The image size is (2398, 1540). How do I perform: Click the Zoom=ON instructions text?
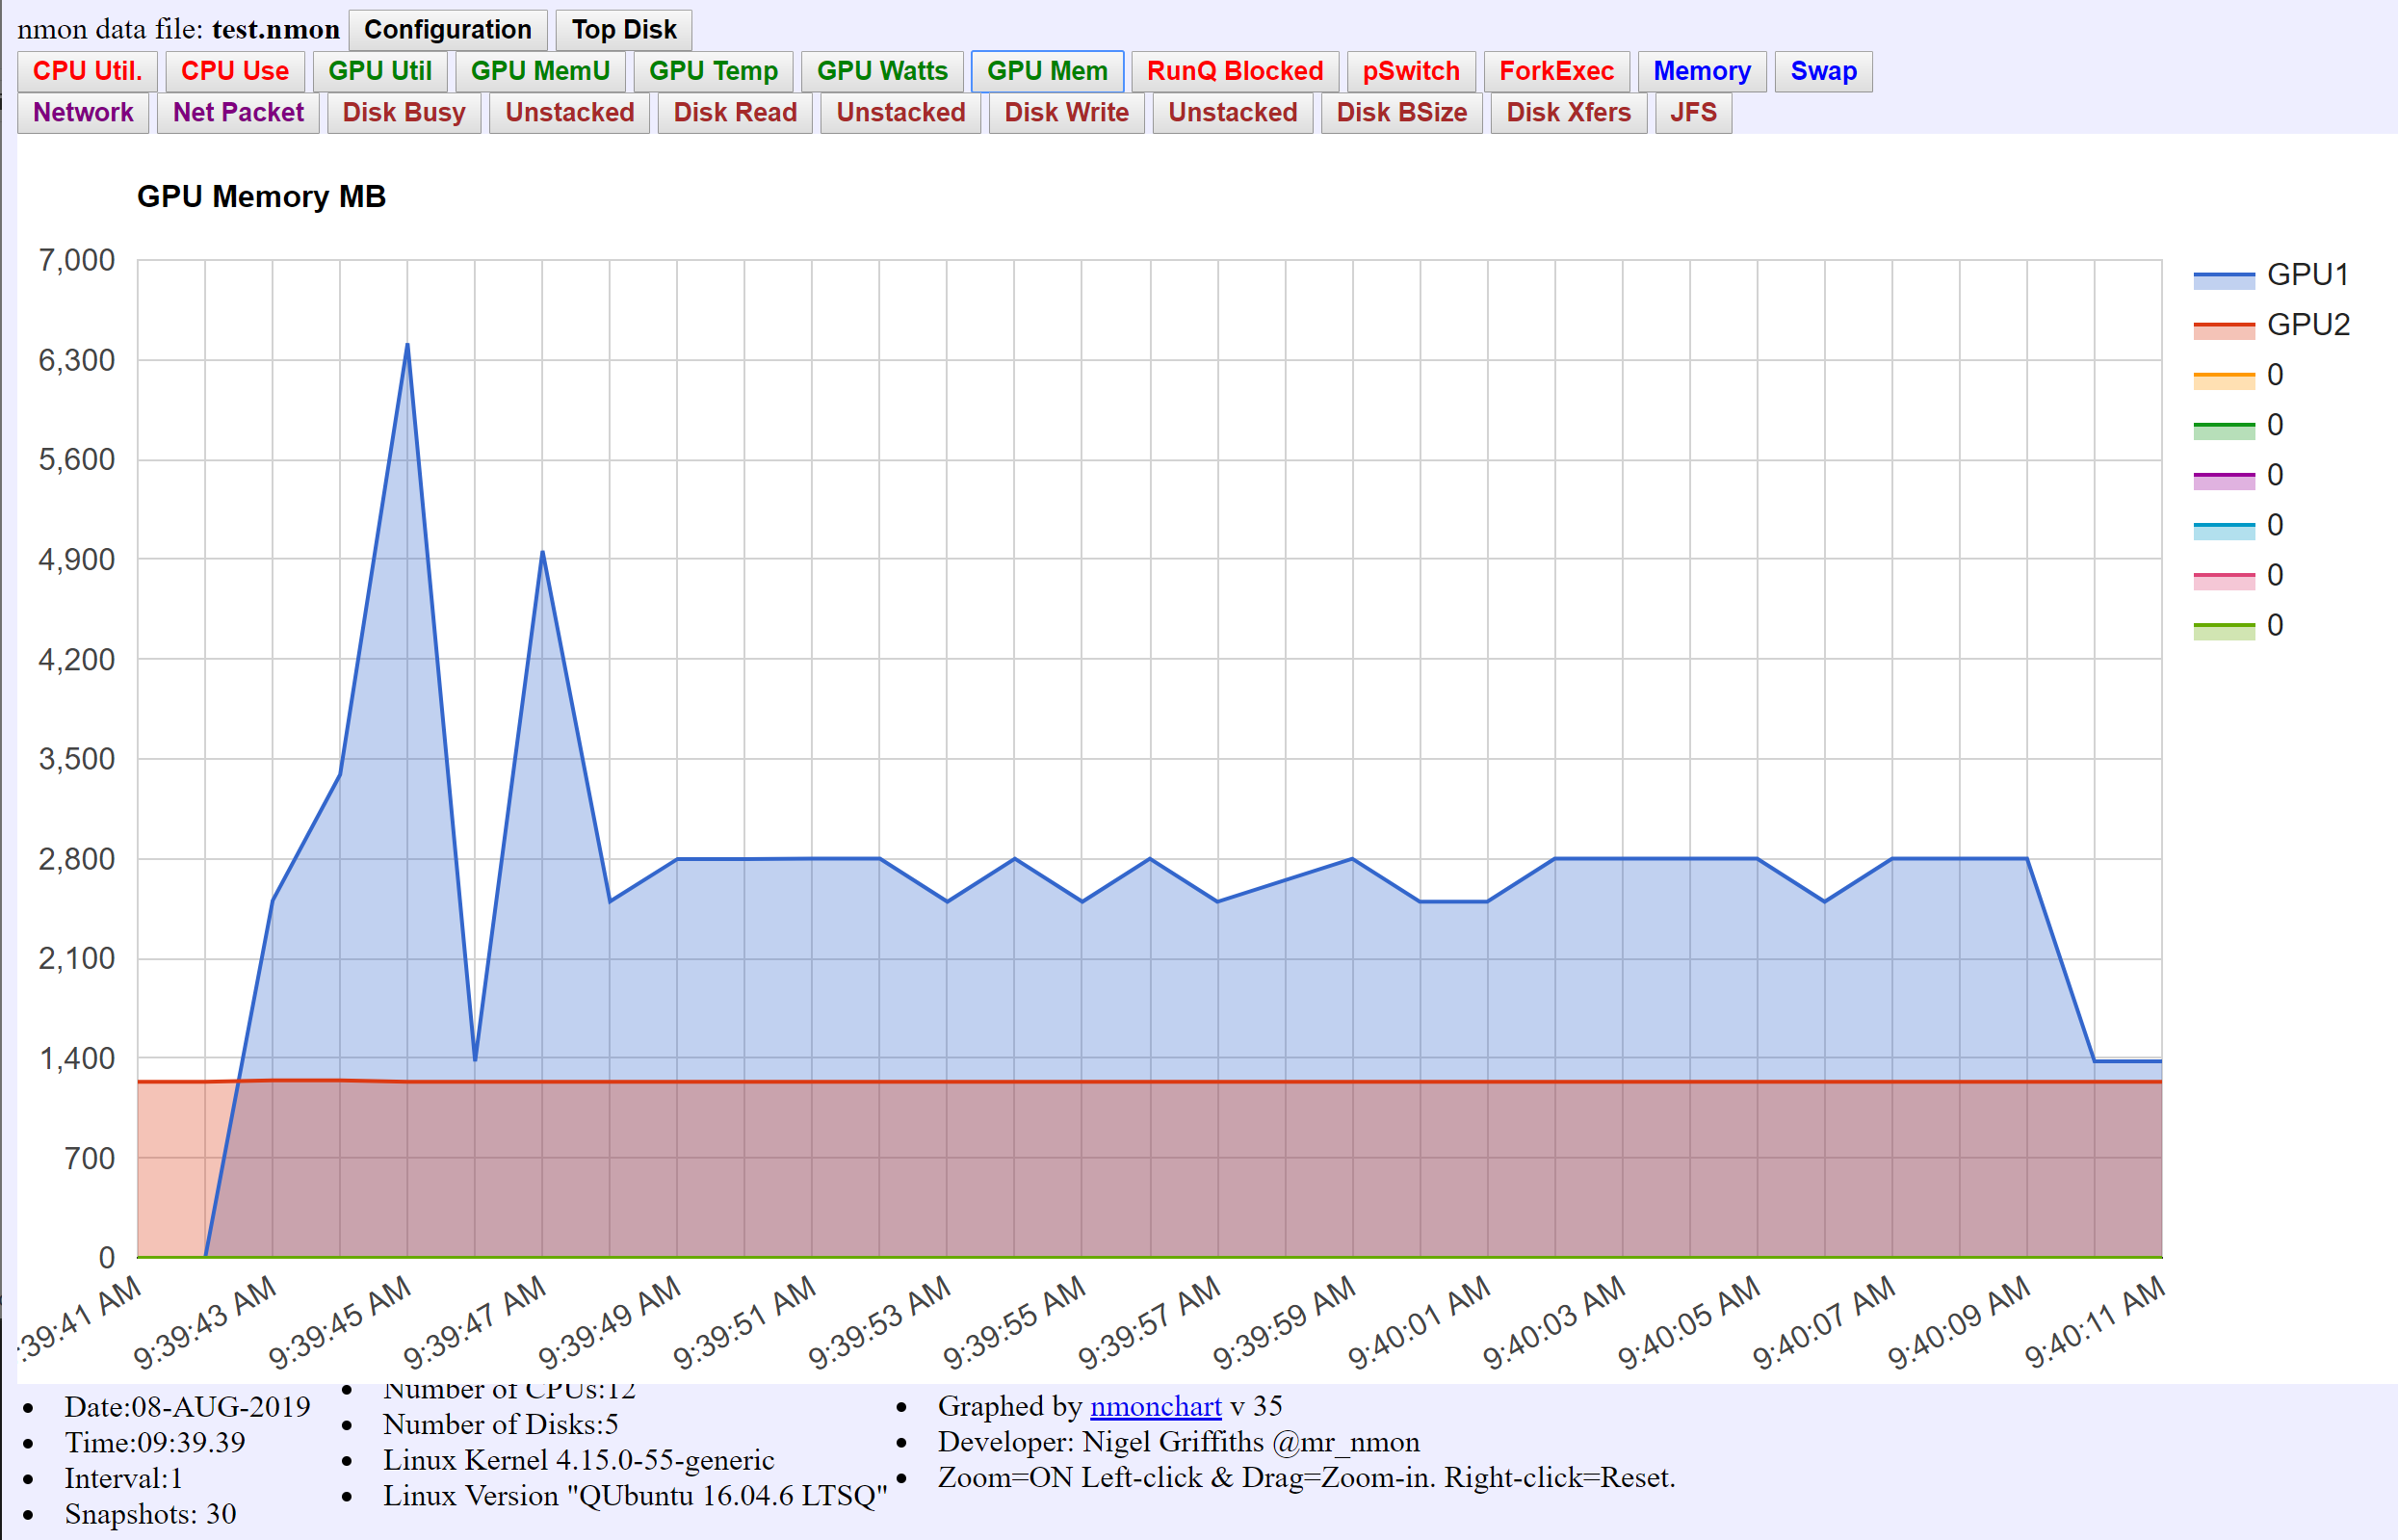click(1306, 1478)
